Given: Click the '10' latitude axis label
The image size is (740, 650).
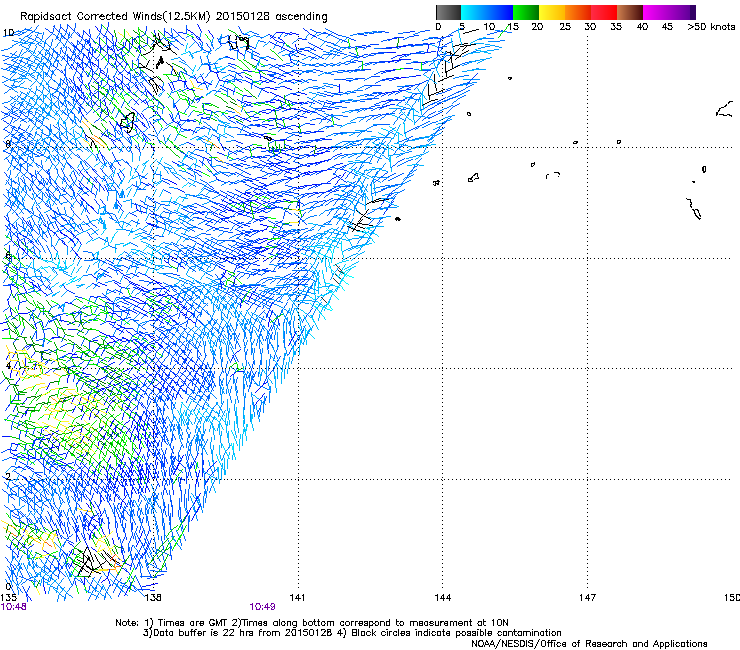Looking at the screenshot, I should [x=8, y=33].
